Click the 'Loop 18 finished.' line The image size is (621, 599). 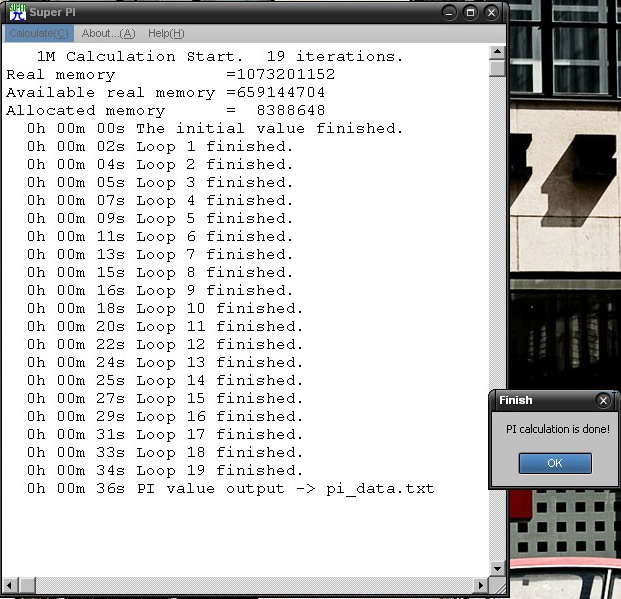coord(165,452)
